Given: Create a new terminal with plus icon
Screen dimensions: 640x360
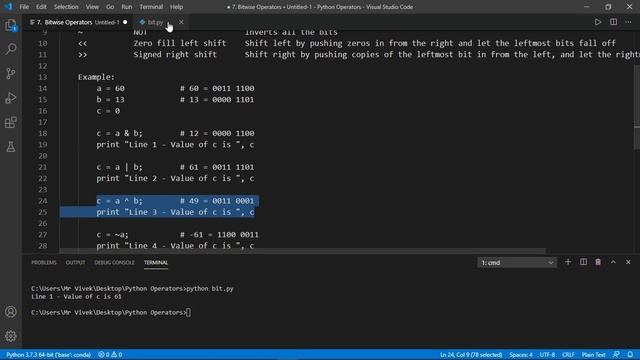Looking at the screenshot, I should (568, 262).
